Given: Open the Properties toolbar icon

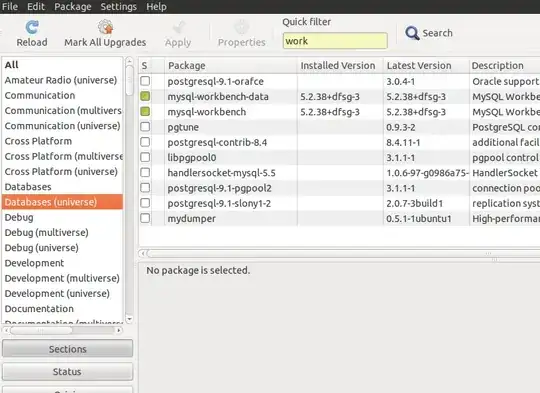Looking at the screenshot, I should coord(242,27).
